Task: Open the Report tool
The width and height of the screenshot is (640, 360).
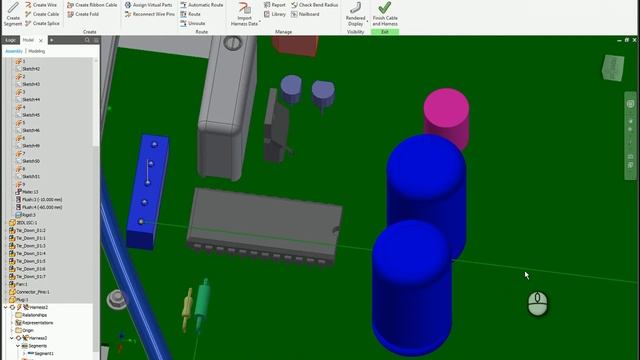Action: click(275, 5)
